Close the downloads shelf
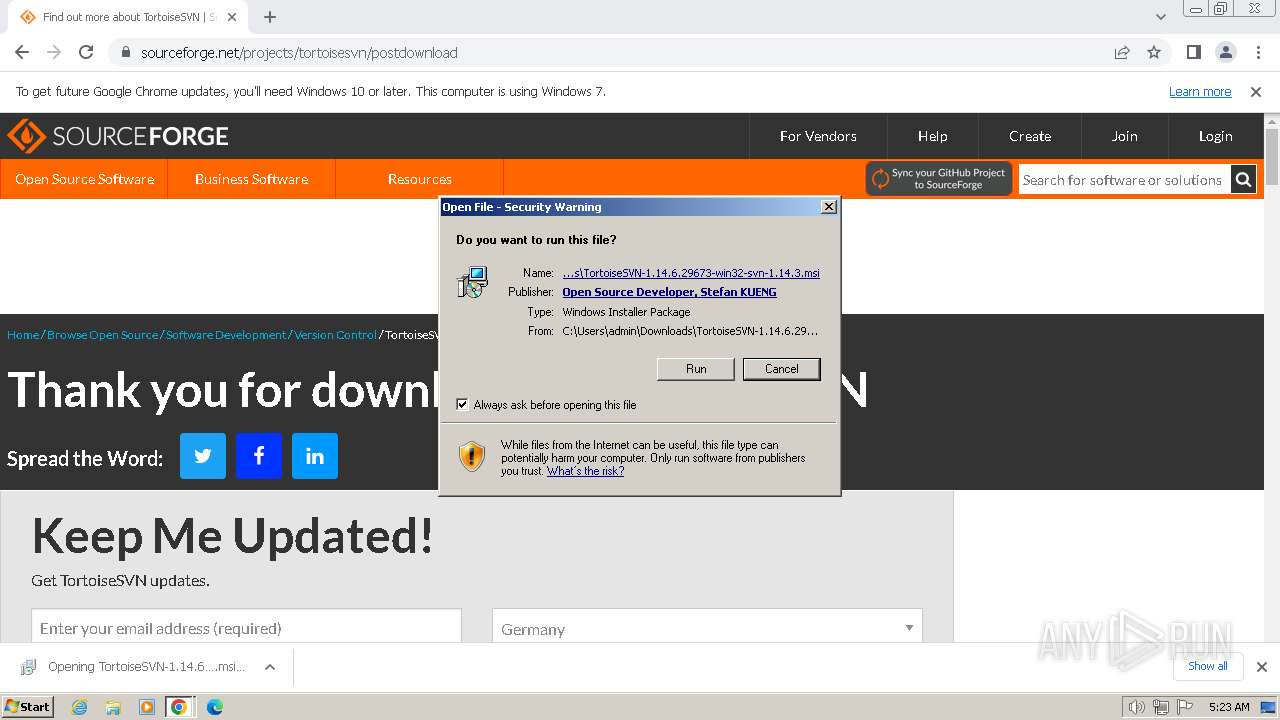Image resolution: width=1280 pixels, height=720 pixels. click(x=1262, y=667)
